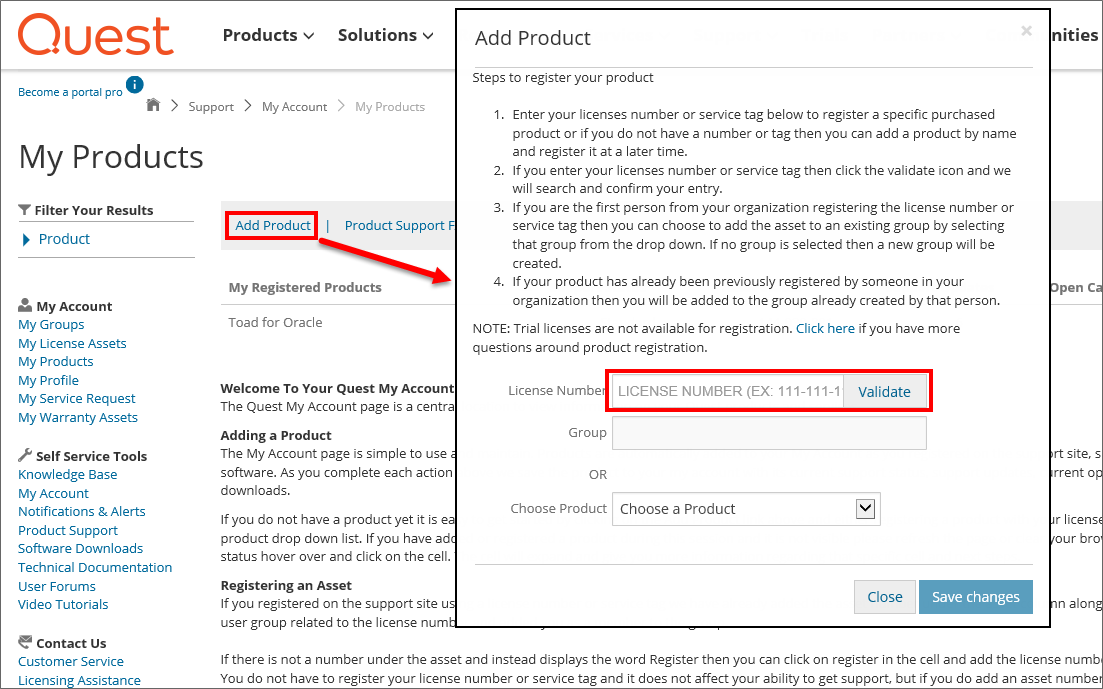Click Support in the breadcrumb
1103x689 pixels.
(211, 107)
